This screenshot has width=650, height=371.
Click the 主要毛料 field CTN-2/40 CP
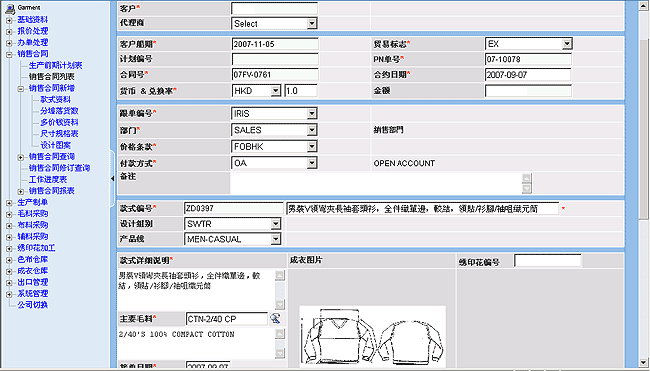pos(227,319)
